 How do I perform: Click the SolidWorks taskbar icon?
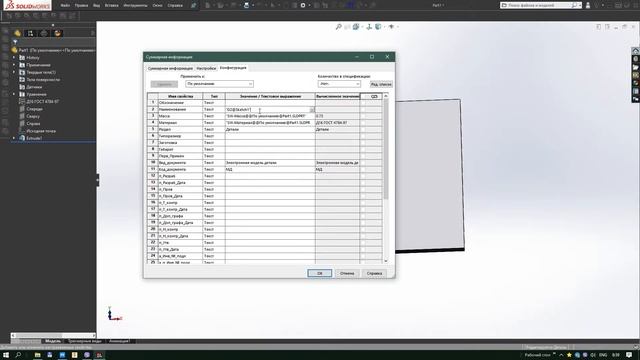click(x=99, y=355)
